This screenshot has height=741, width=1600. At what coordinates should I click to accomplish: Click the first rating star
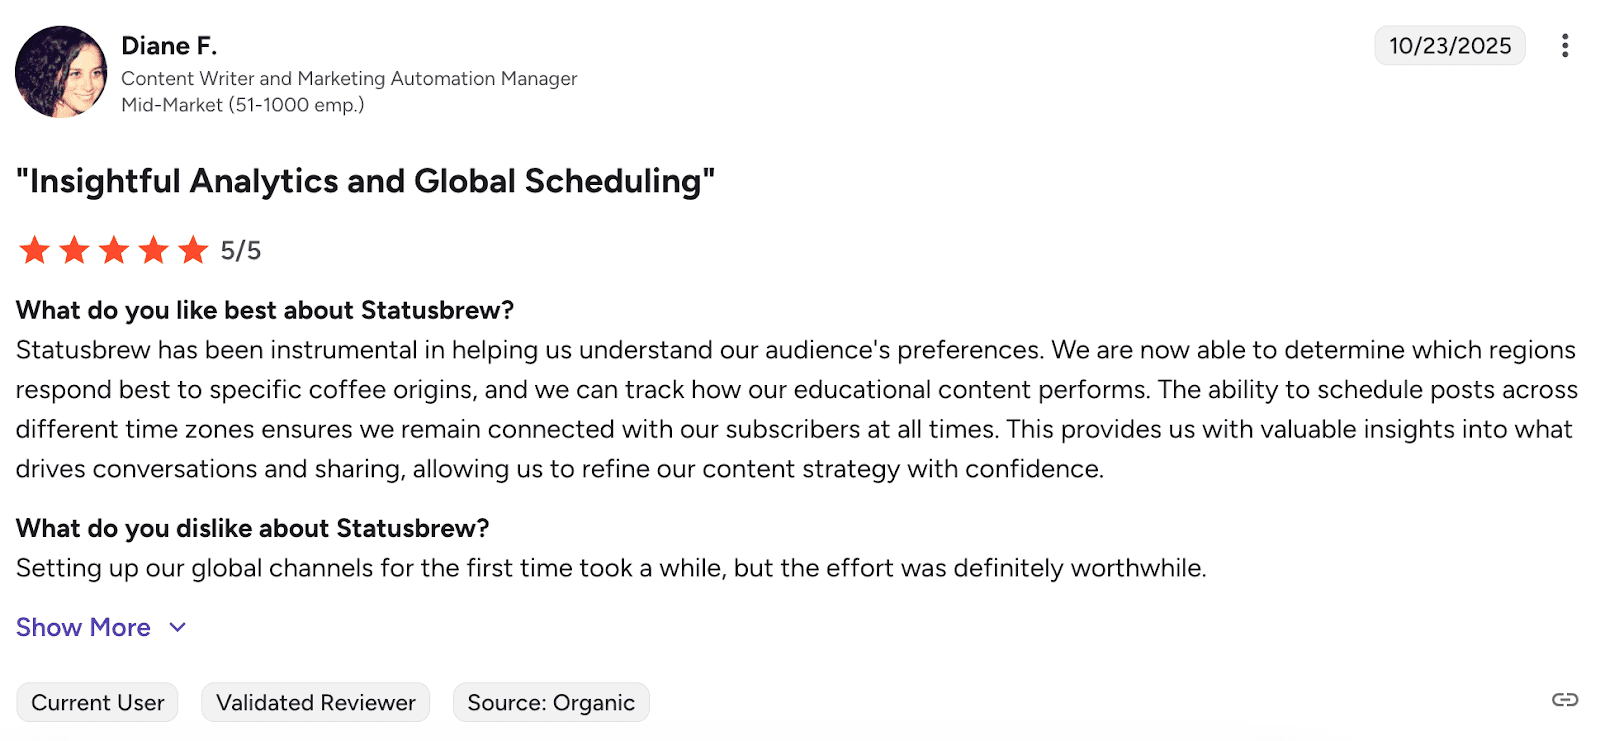[35, 250]
